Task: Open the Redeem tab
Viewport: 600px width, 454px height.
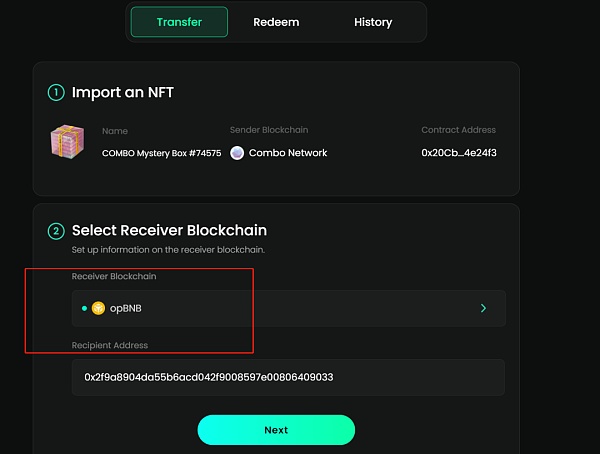Action: (276, 22)
